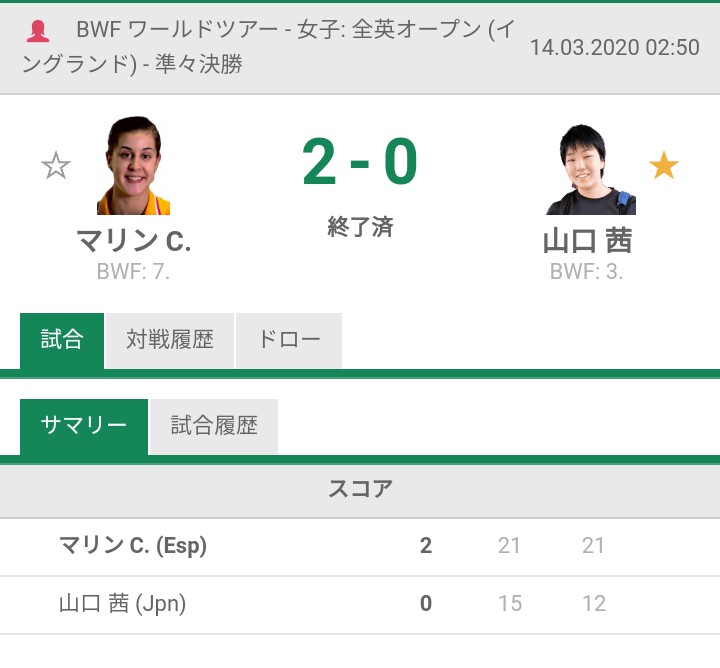The width and height of the screenshot is (720, 668).
Task: Switch to the 試合履歴 sub-tab
Action: point(214,426)
